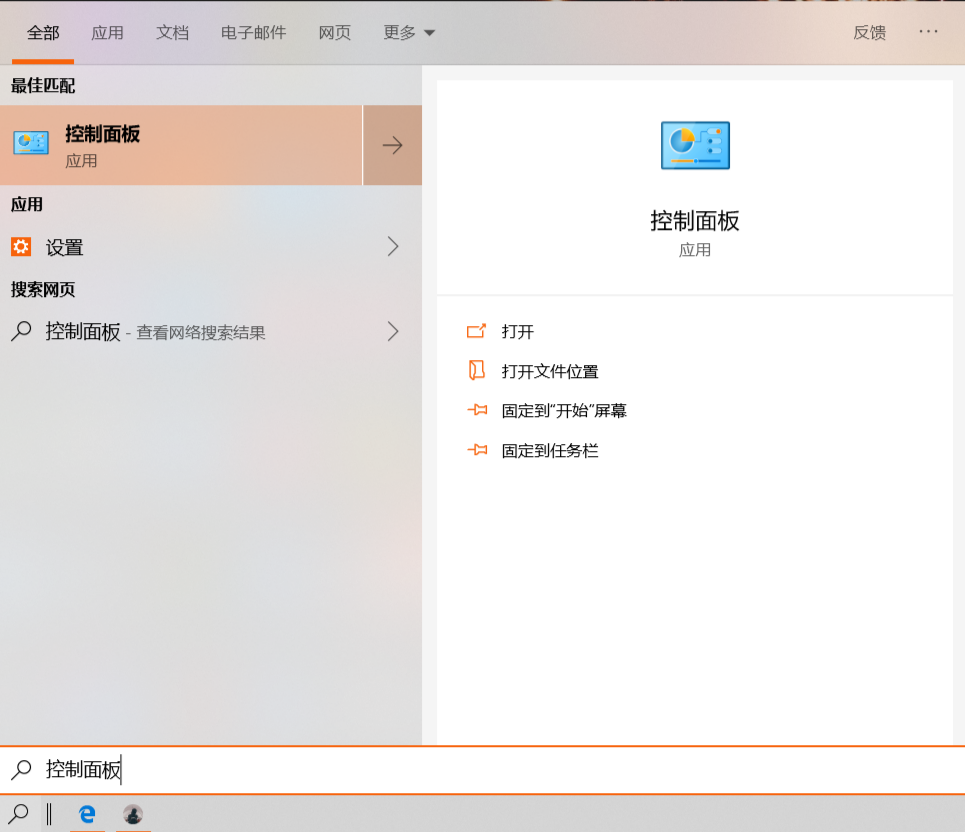Select the Control Panel icon in best match
The width and height of the screenshot is (965, 832).
(30, 143)
